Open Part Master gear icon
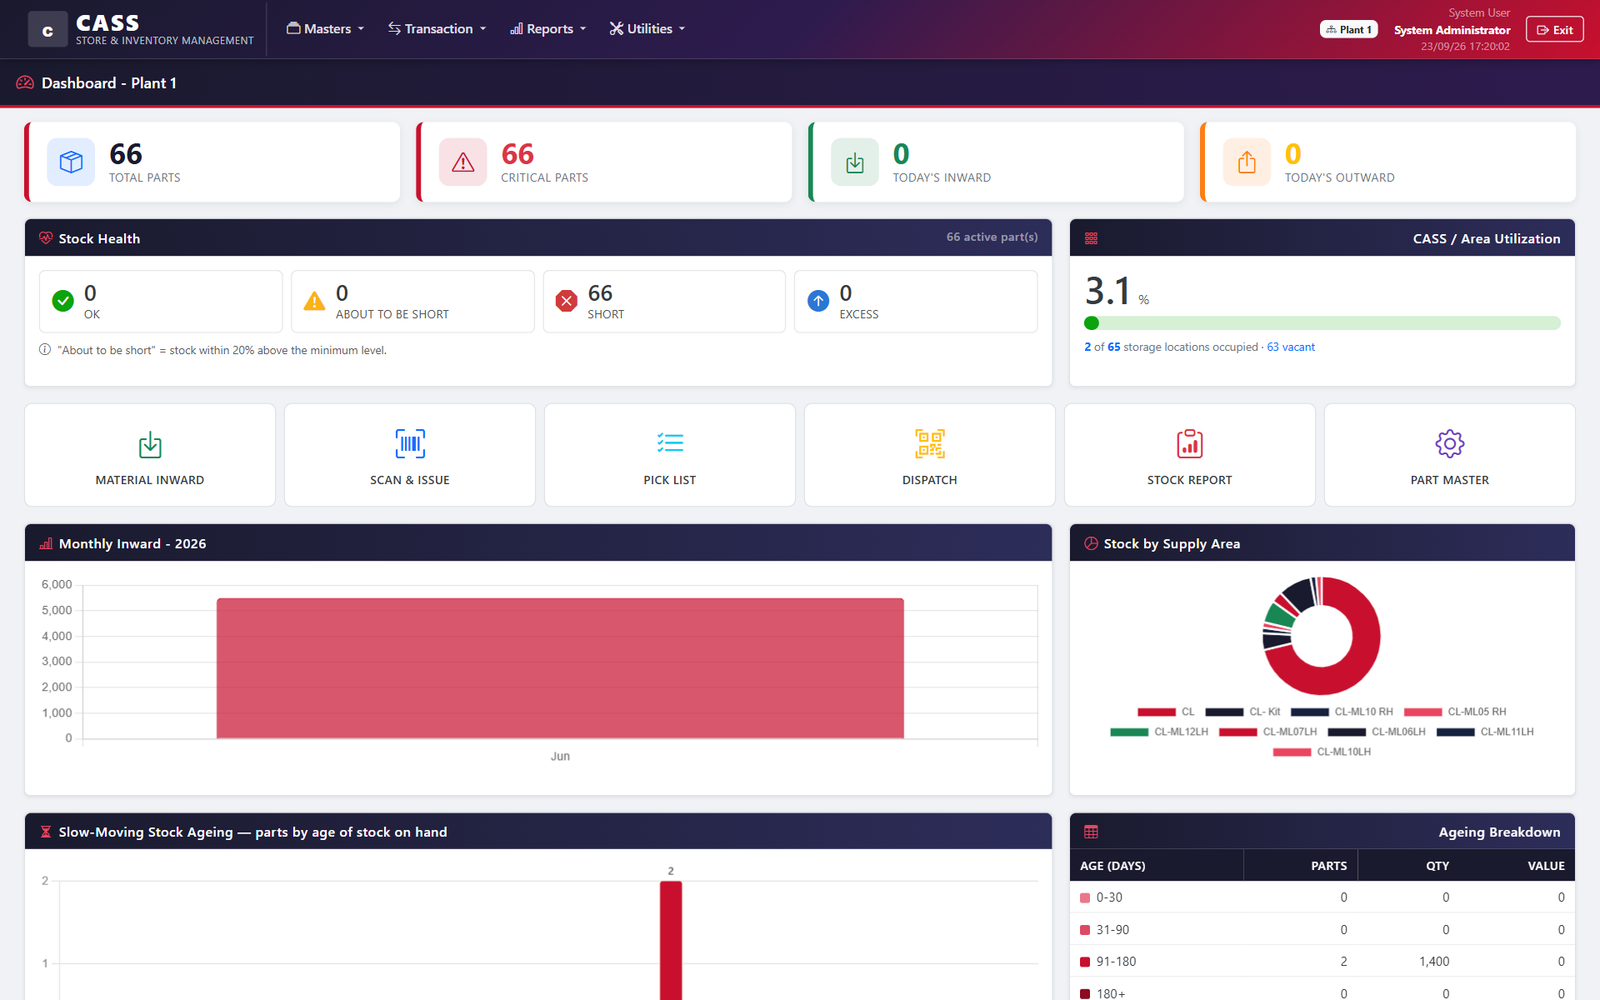The image size is (1600, 1000). pyautogui.click(x=1450, y=443)
